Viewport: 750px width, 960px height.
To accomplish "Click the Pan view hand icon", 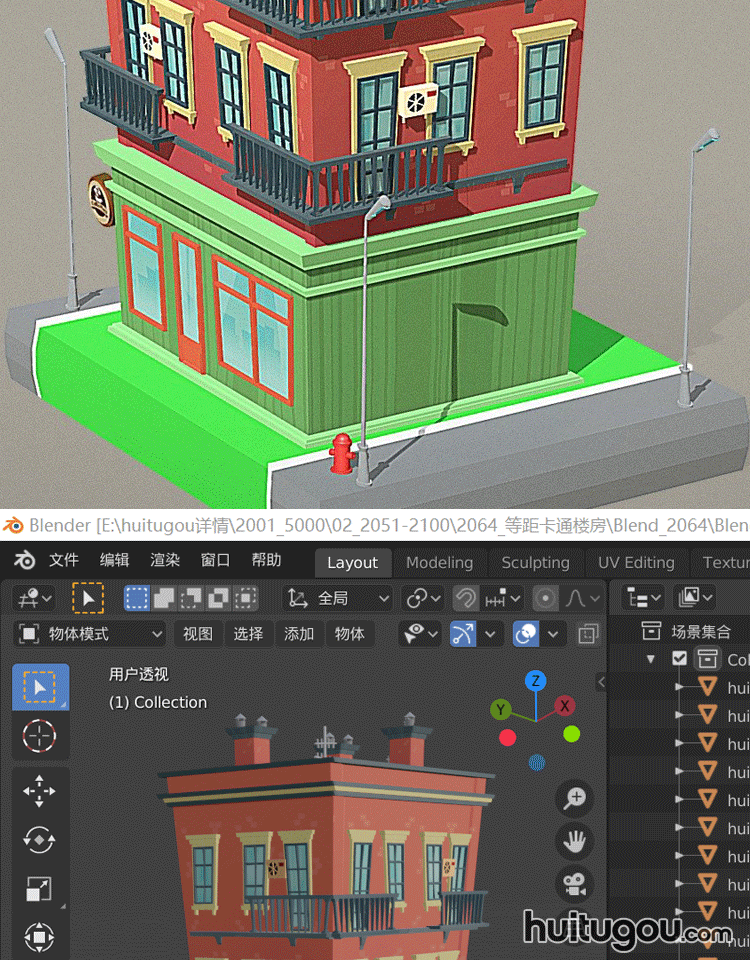I will [x=575, y=842].
